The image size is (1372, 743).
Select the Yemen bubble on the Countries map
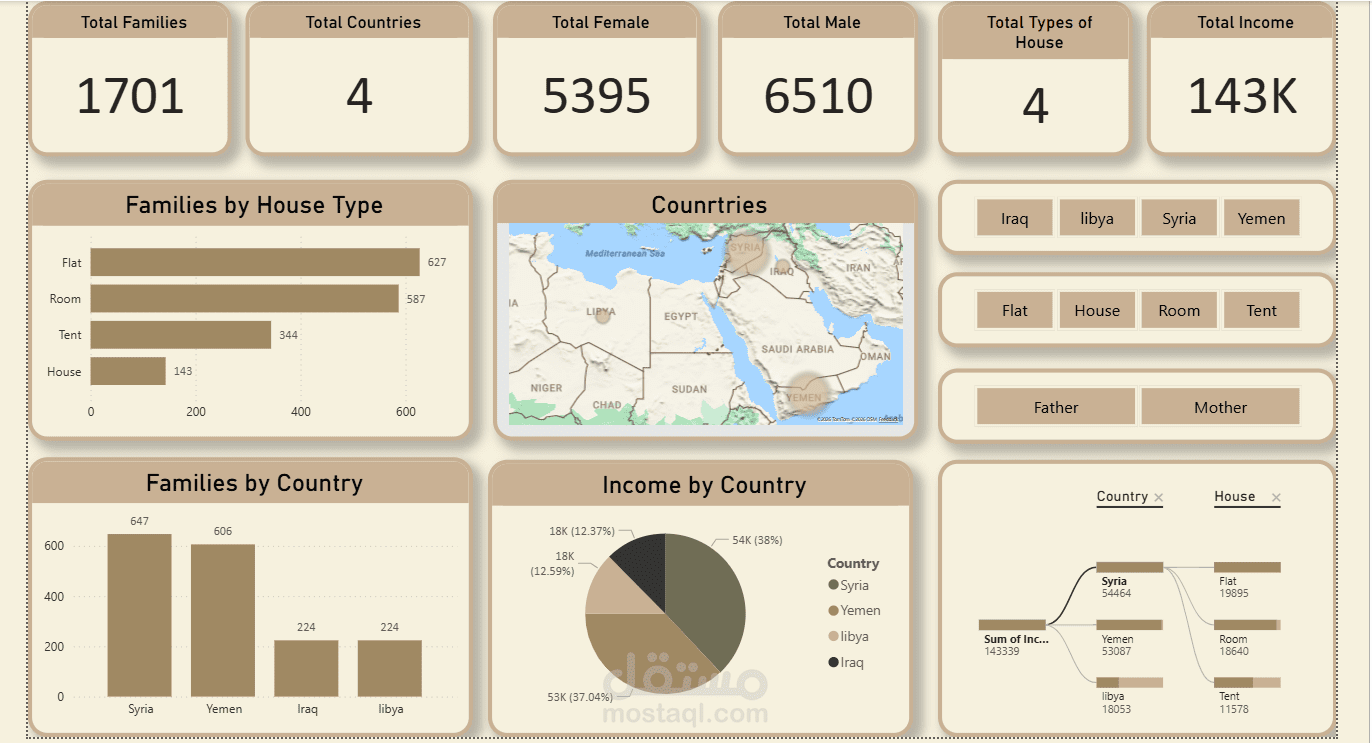805,390
